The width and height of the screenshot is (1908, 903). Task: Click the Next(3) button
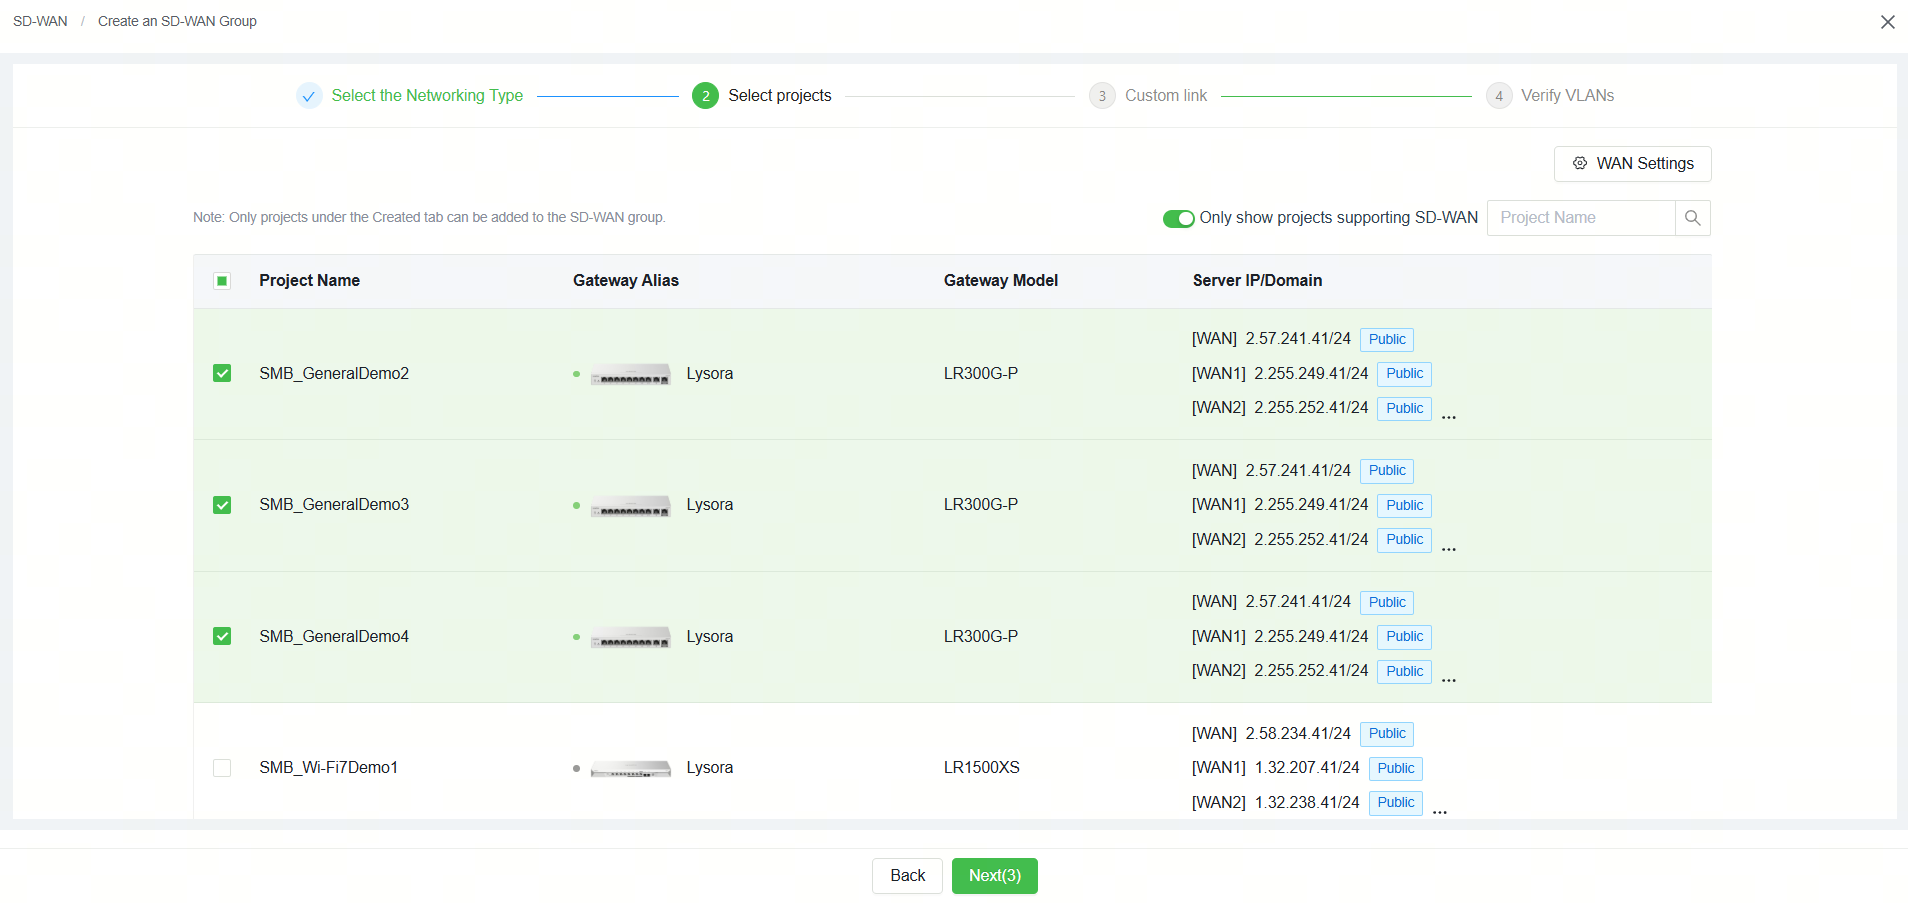click(994, 876)
